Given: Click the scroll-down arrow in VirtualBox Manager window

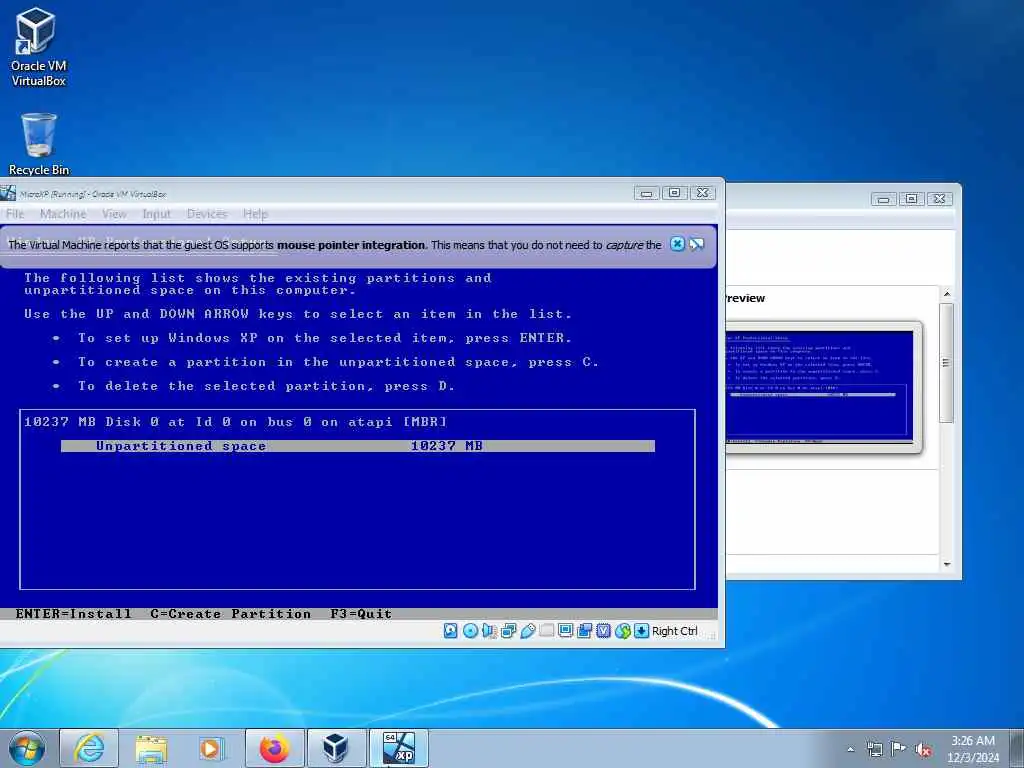Looking at the screenshot, I should (947, 565).
